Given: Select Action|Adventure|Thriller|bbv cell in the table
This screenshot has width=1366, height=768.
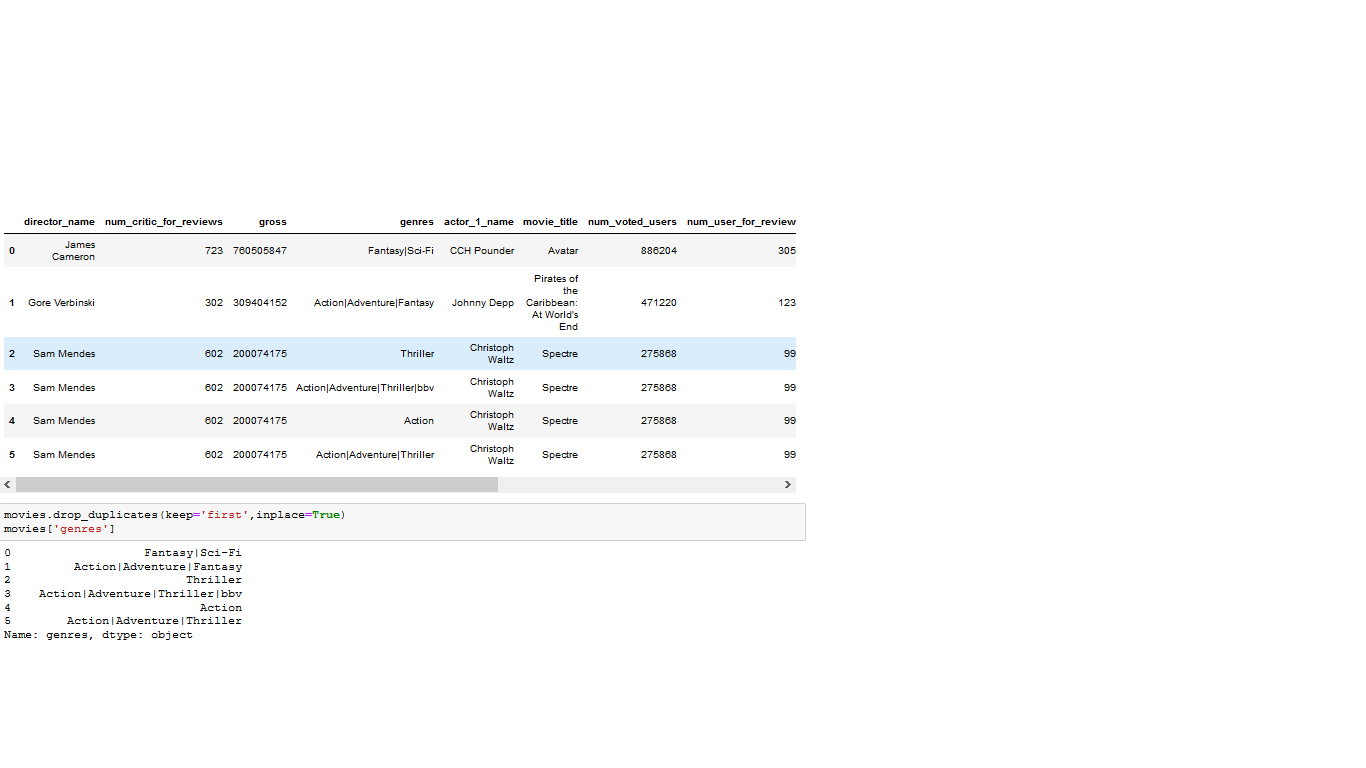Looking at the screenshot, I should tap(365, 388).
